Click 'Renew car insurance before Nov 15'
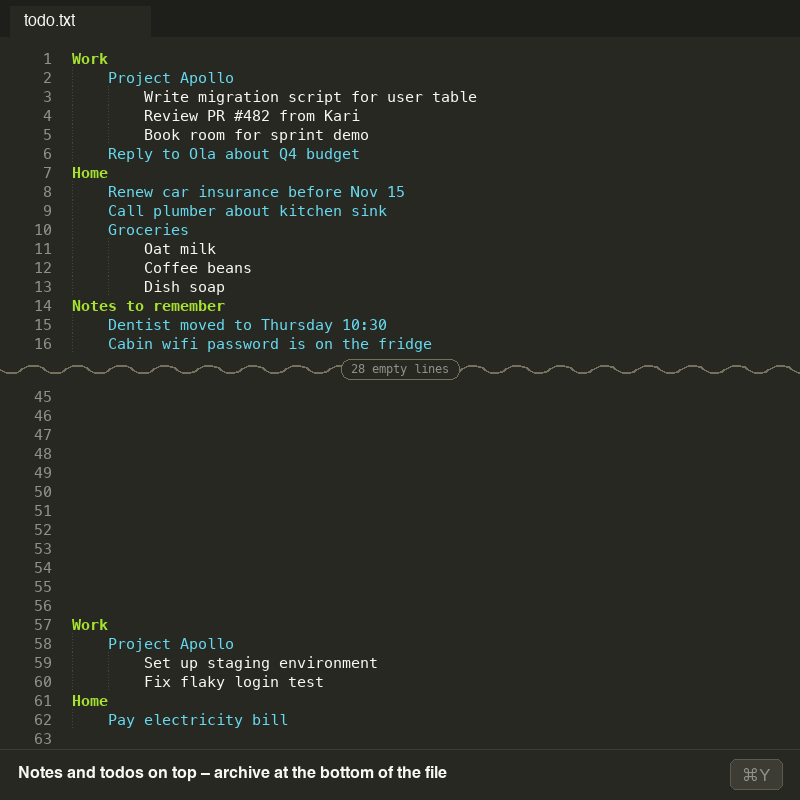800x800 pixels. tap(256, 192)
